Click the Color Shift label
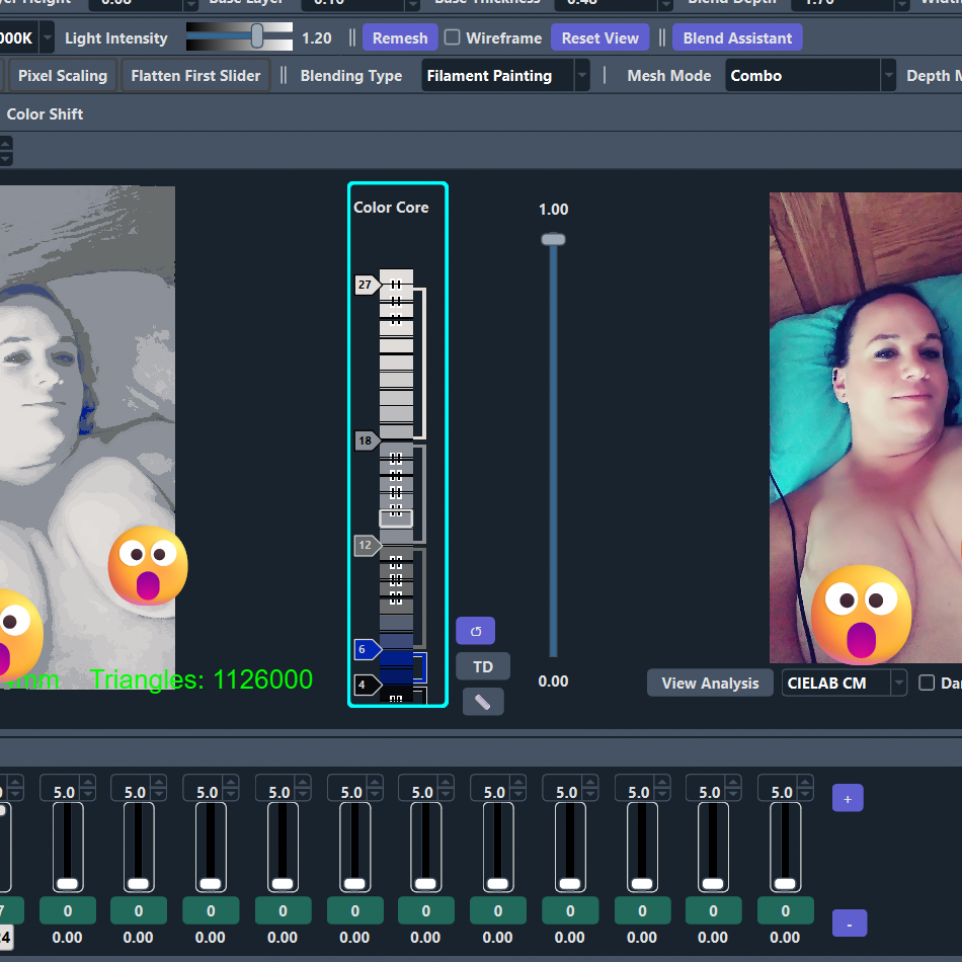Viewport: 962px width, 962px height. 44,114
